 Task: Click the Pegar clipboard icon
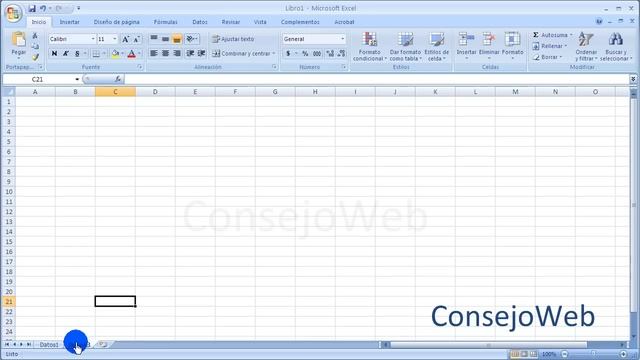click(x=18, y=39)
